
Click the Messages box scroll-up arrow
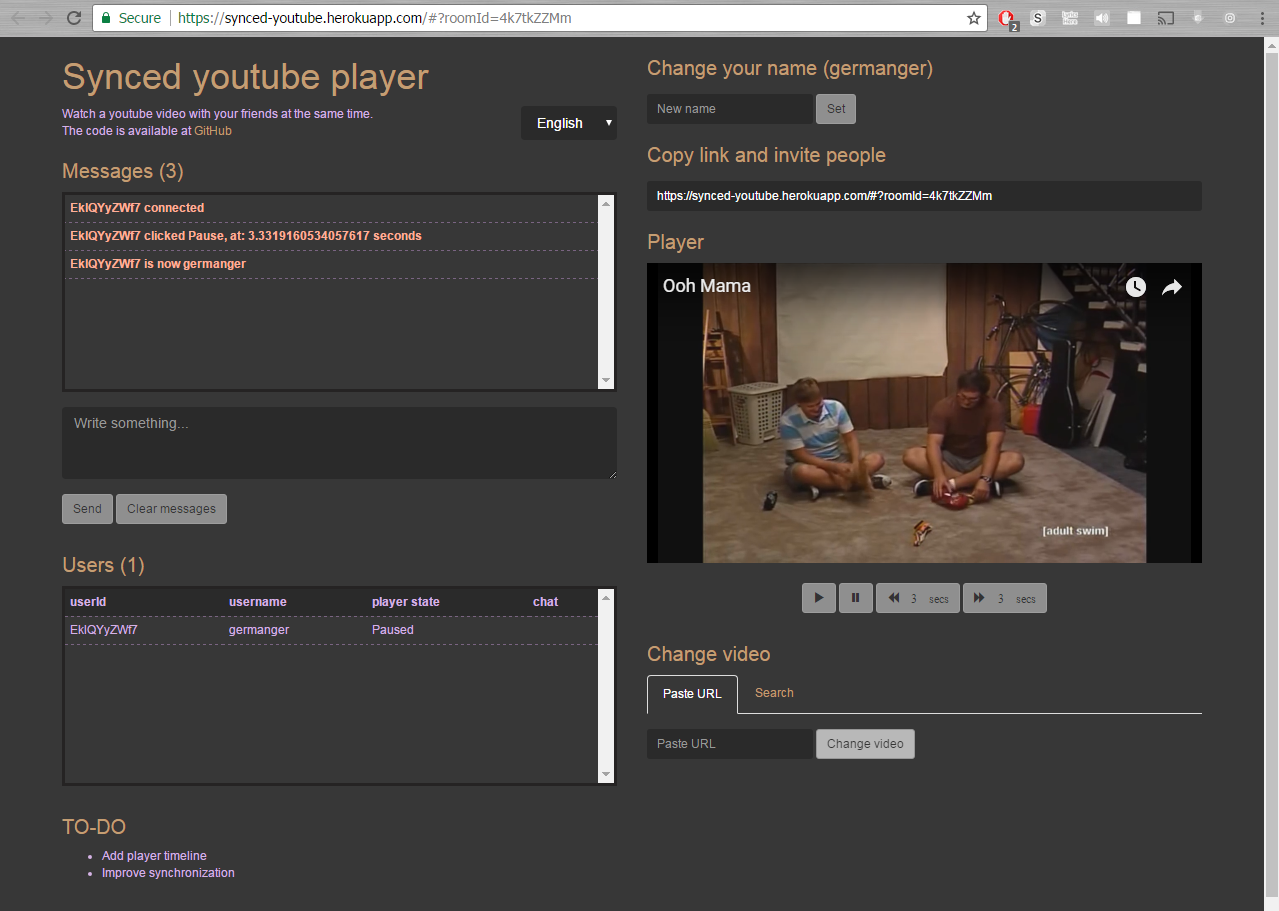pos(605,203)
